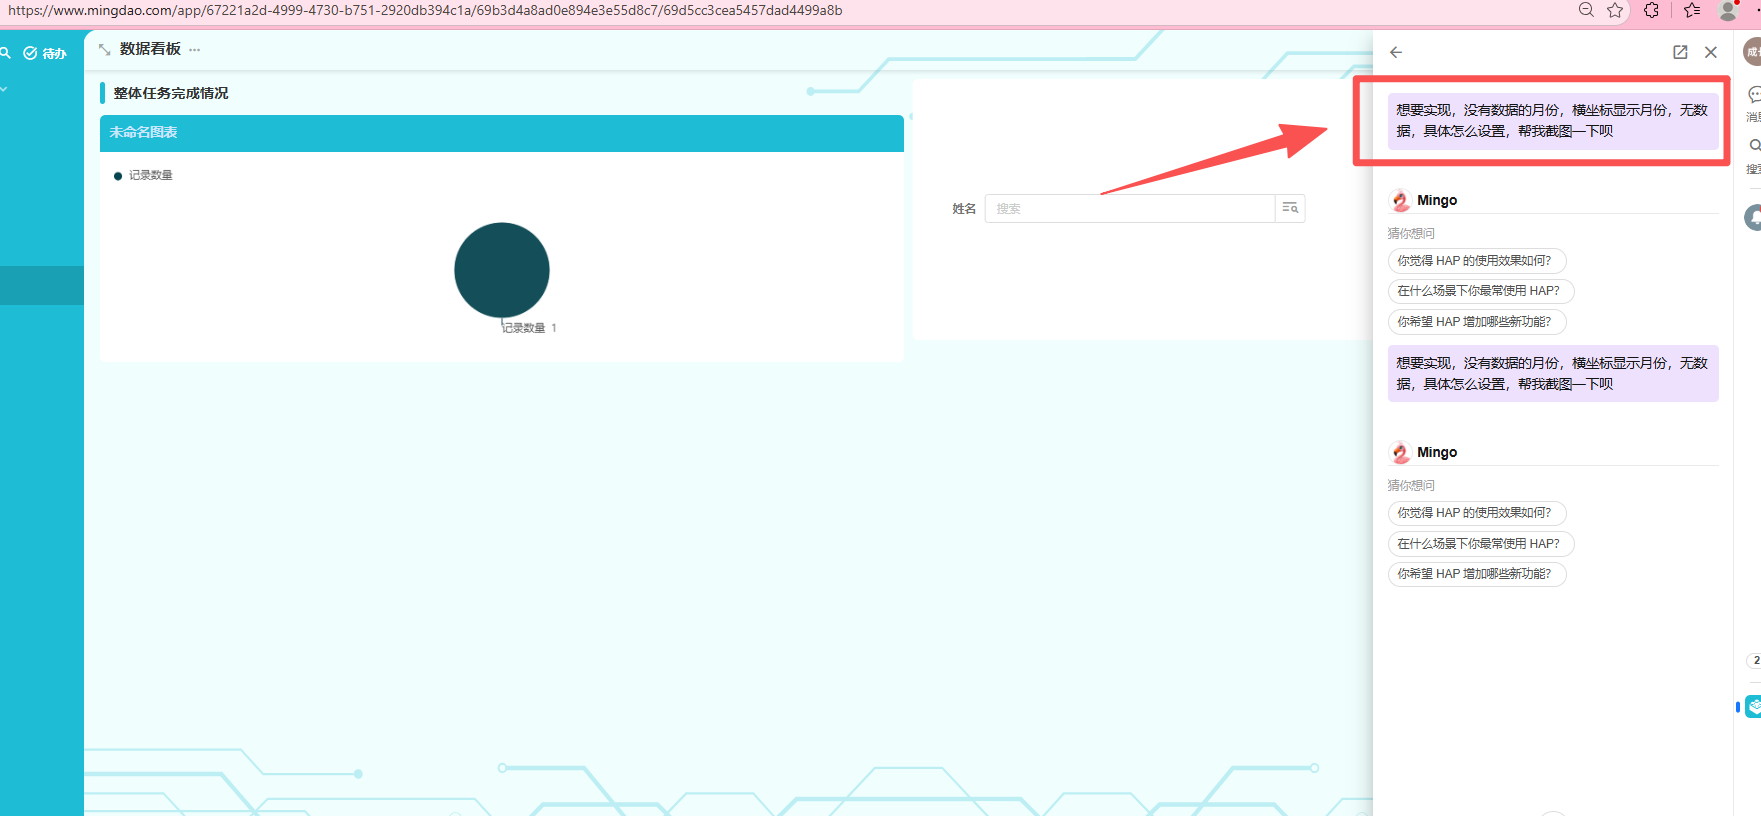Image resolution: width=1761 pixels, height=816 pixels.
Task: Click the lower 你觉得 HAP 的使用效果如何? chip
Action: click(1475, 513)
